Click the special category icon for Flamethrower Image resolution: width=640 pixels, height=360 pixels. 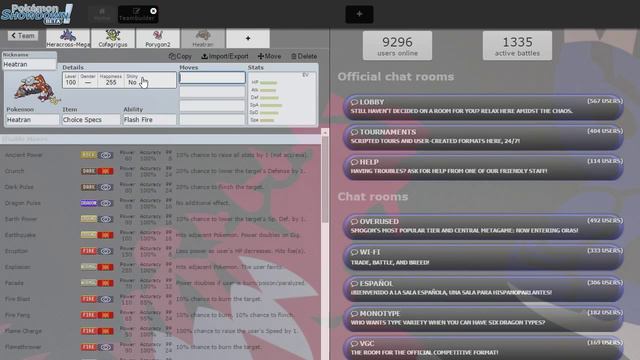(x=106, y=347)
